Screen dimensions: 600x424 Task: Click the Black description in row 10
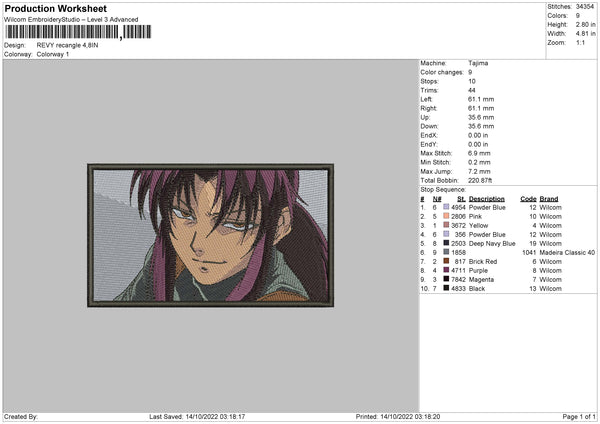477,289
